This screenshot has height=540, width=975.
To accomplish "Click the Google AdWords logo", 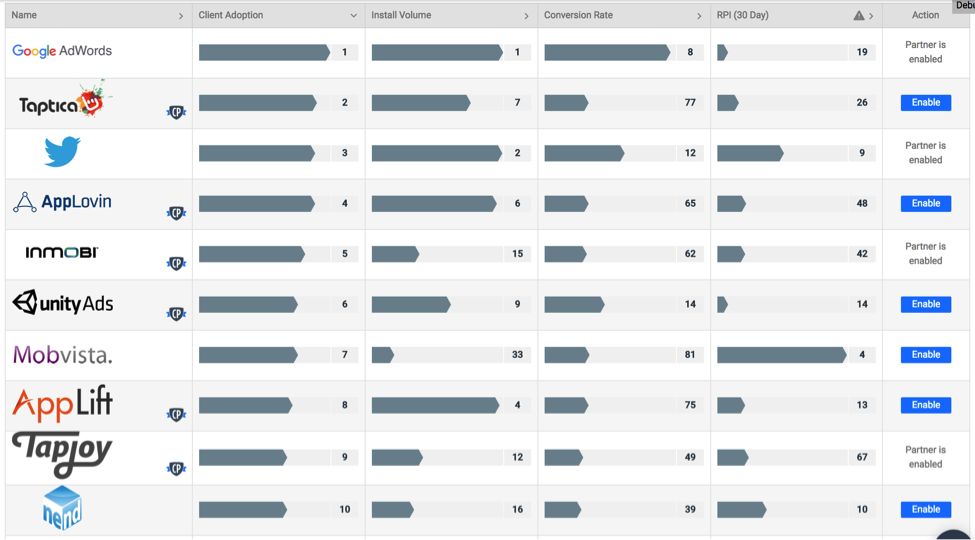I will coord(62,51).
